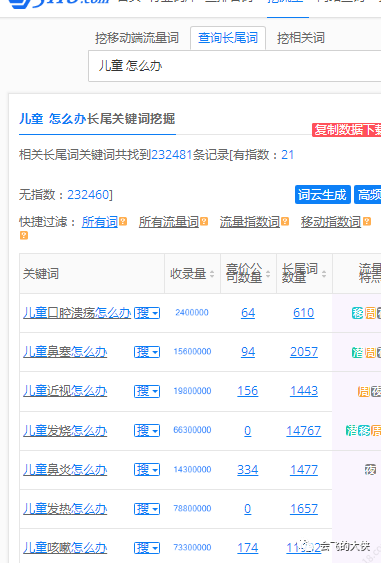The height and width of the screenshot is (563, 381).
Task: Click gray 夜 tag in 儿童鼻炎 row
Action: pos(370,470)
